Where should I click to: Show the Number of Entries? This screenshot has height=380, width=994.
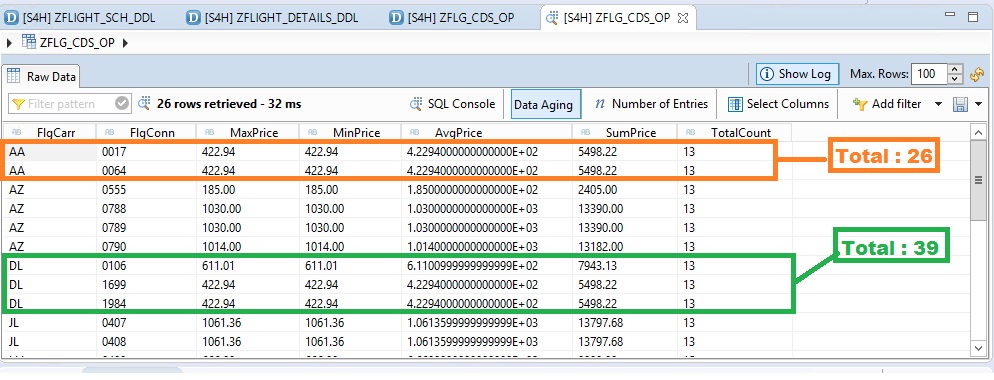(651, 104)
